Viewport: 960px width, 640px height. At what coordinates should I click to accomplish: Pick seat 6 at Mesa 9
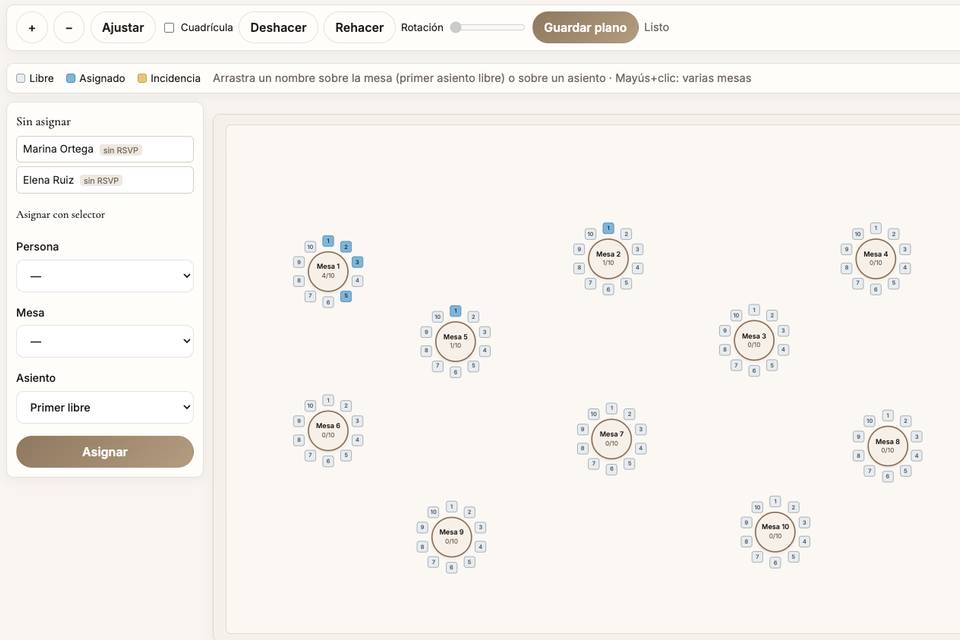coord(451,568)
